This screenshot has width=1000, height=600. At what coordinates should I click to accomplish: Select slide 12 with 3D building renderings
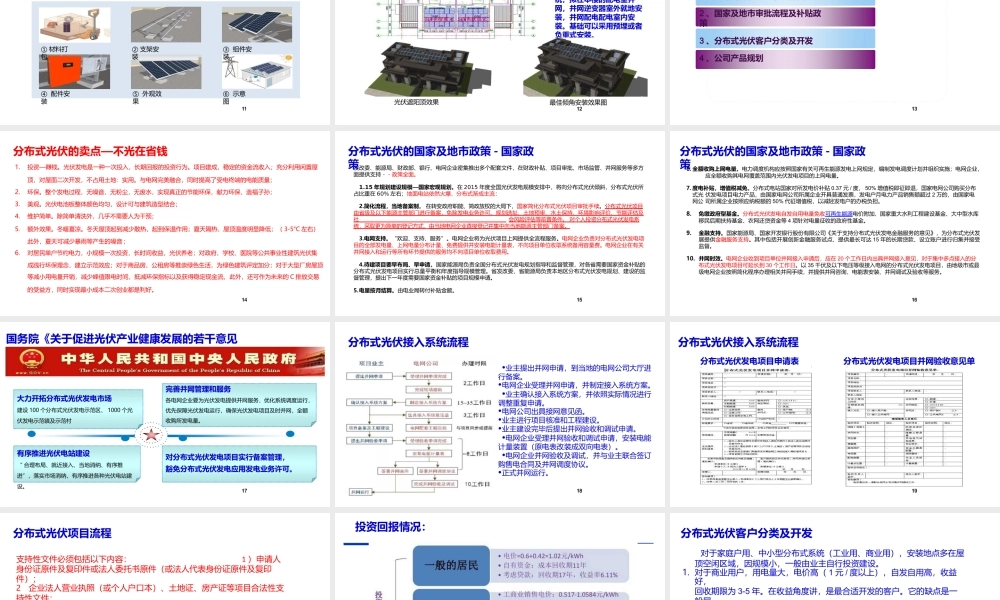click(x=499, y=62)
